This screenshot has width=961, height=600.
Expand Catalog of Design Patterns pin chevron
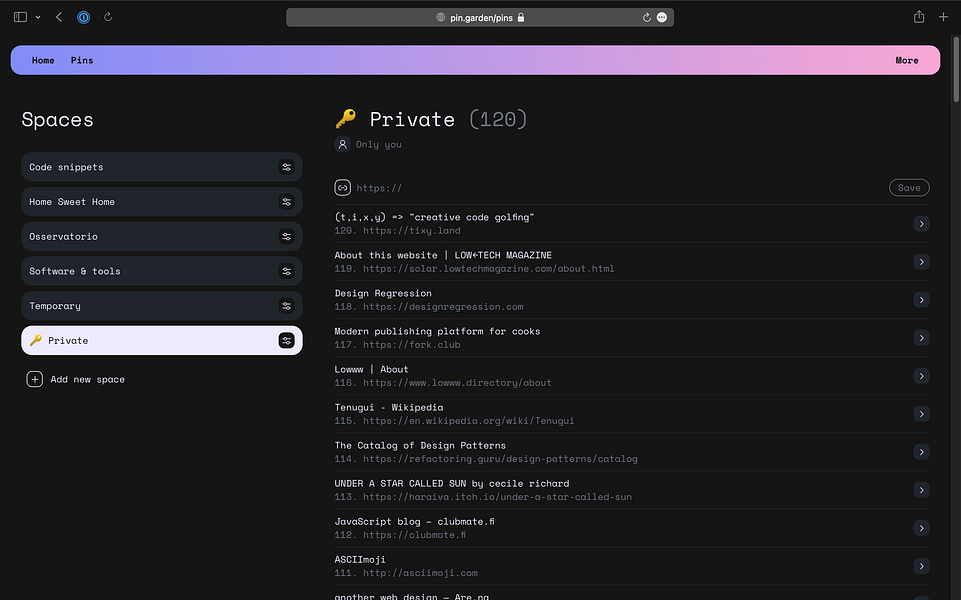tap(921, 452)
